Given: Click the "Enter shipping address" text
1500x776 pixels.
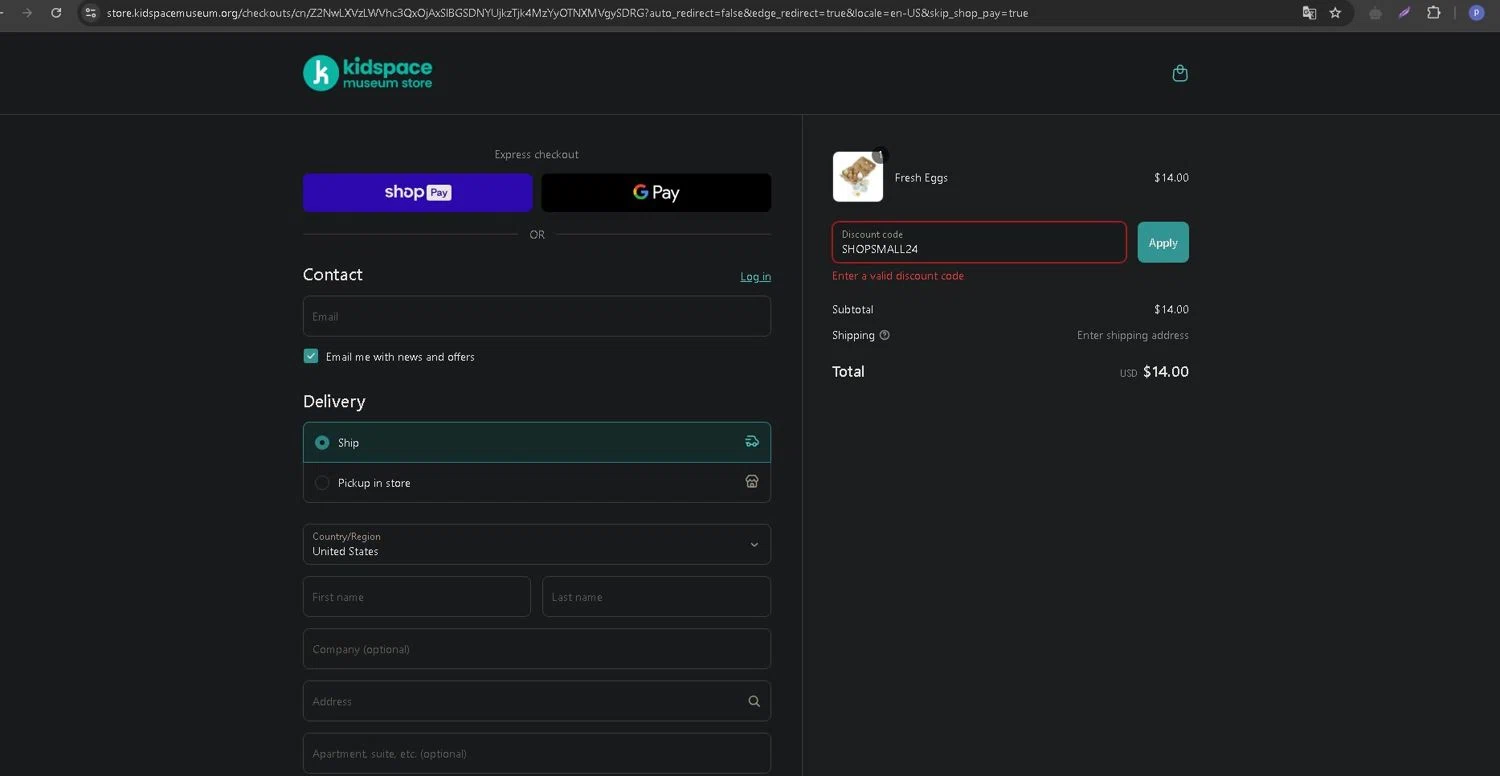Looking at the screenshot, I should point(1133,336).
